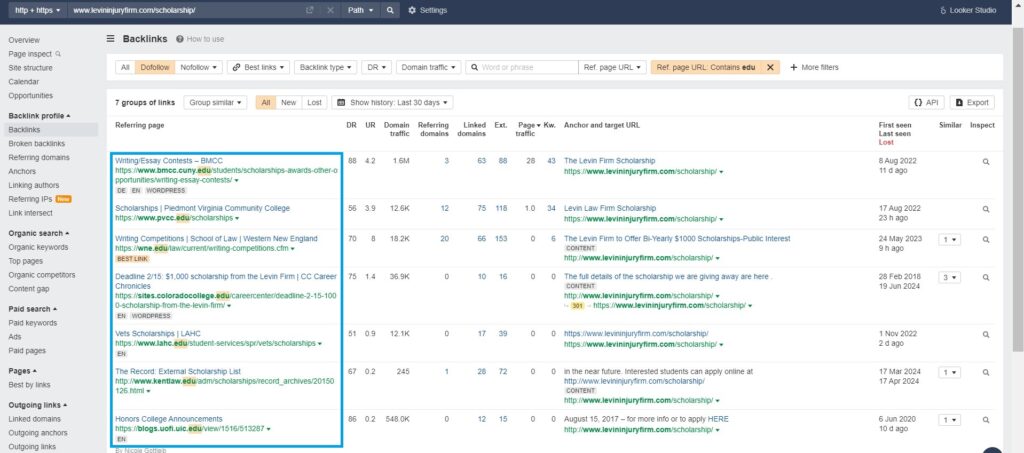Select the All link-type filter
The image size is (1024, 453).
(125, 67)
